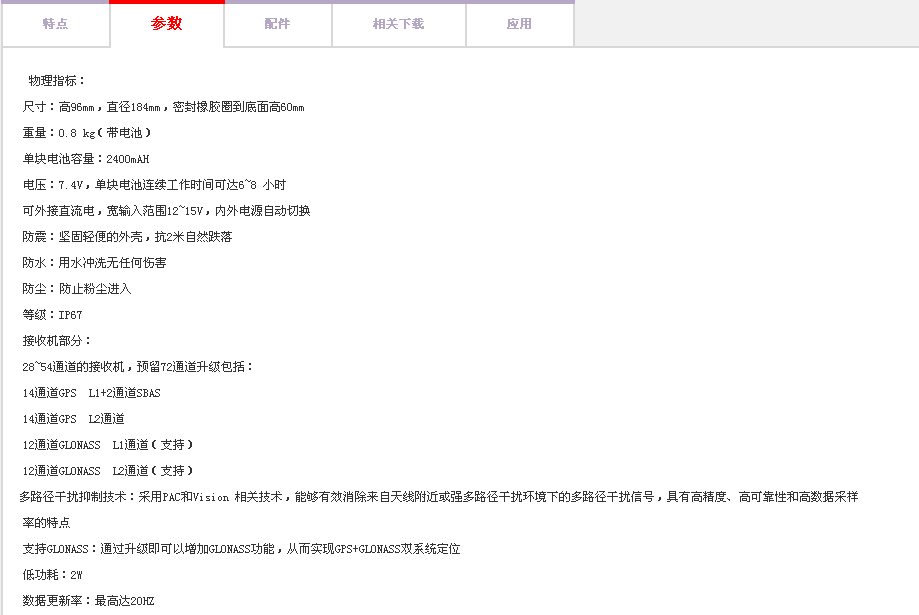This screenshot has width=919, height=615.
Task: Click the 尺寸 dimensions line
Action: [163, 107]
